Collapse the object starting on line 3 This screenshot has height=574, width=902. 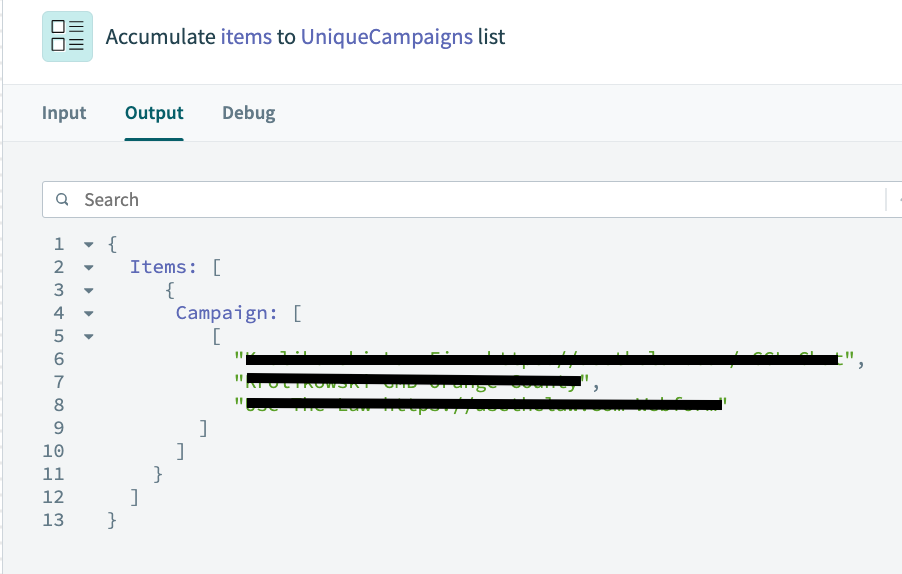point(89,290)
